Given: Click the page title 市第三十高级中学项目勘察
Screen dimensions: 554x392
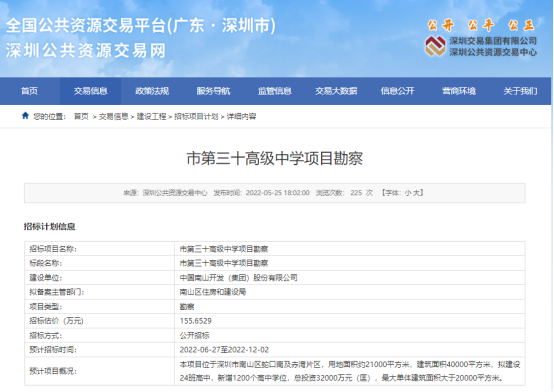Looking at the screenshot, I should tap(275, 158).
